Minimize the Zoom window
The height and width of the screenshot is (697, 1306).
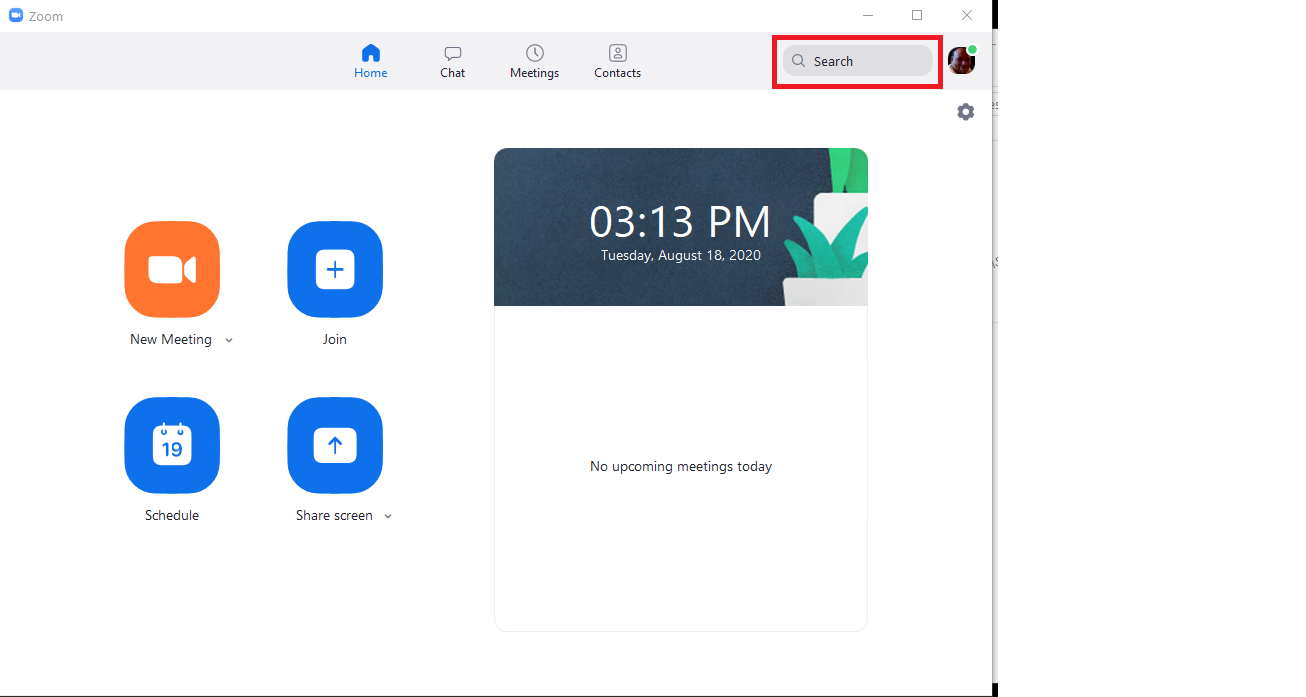pos(868,15)
